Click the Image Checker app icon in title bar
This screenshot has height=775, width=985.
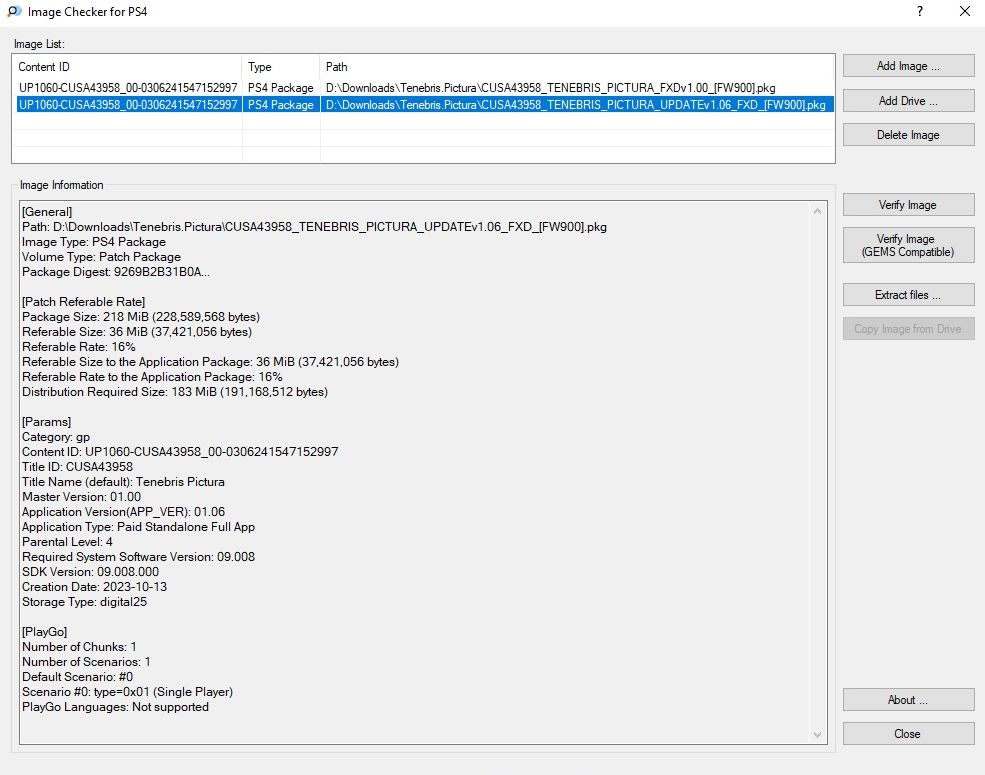point(14,11)
